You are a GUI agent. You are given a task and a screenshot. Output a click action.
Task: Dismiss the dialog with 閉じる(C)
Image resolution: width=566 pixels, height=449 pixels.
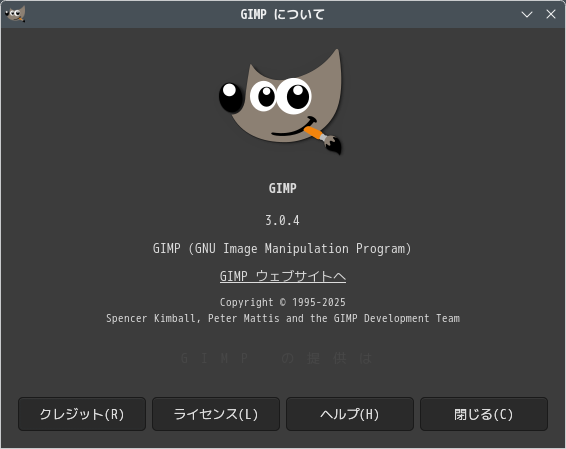[x=484, y=414]
